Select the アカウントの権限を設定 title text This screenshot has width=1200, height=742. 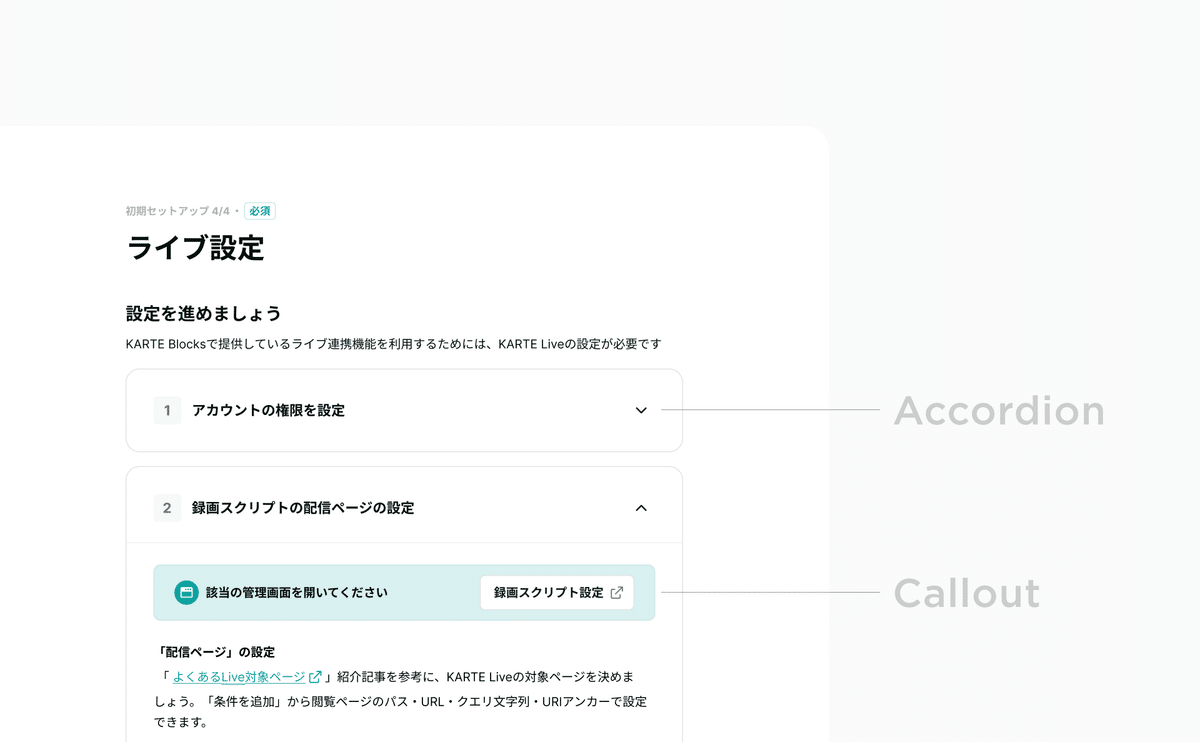pyautogui.click(x=268, y=410)
